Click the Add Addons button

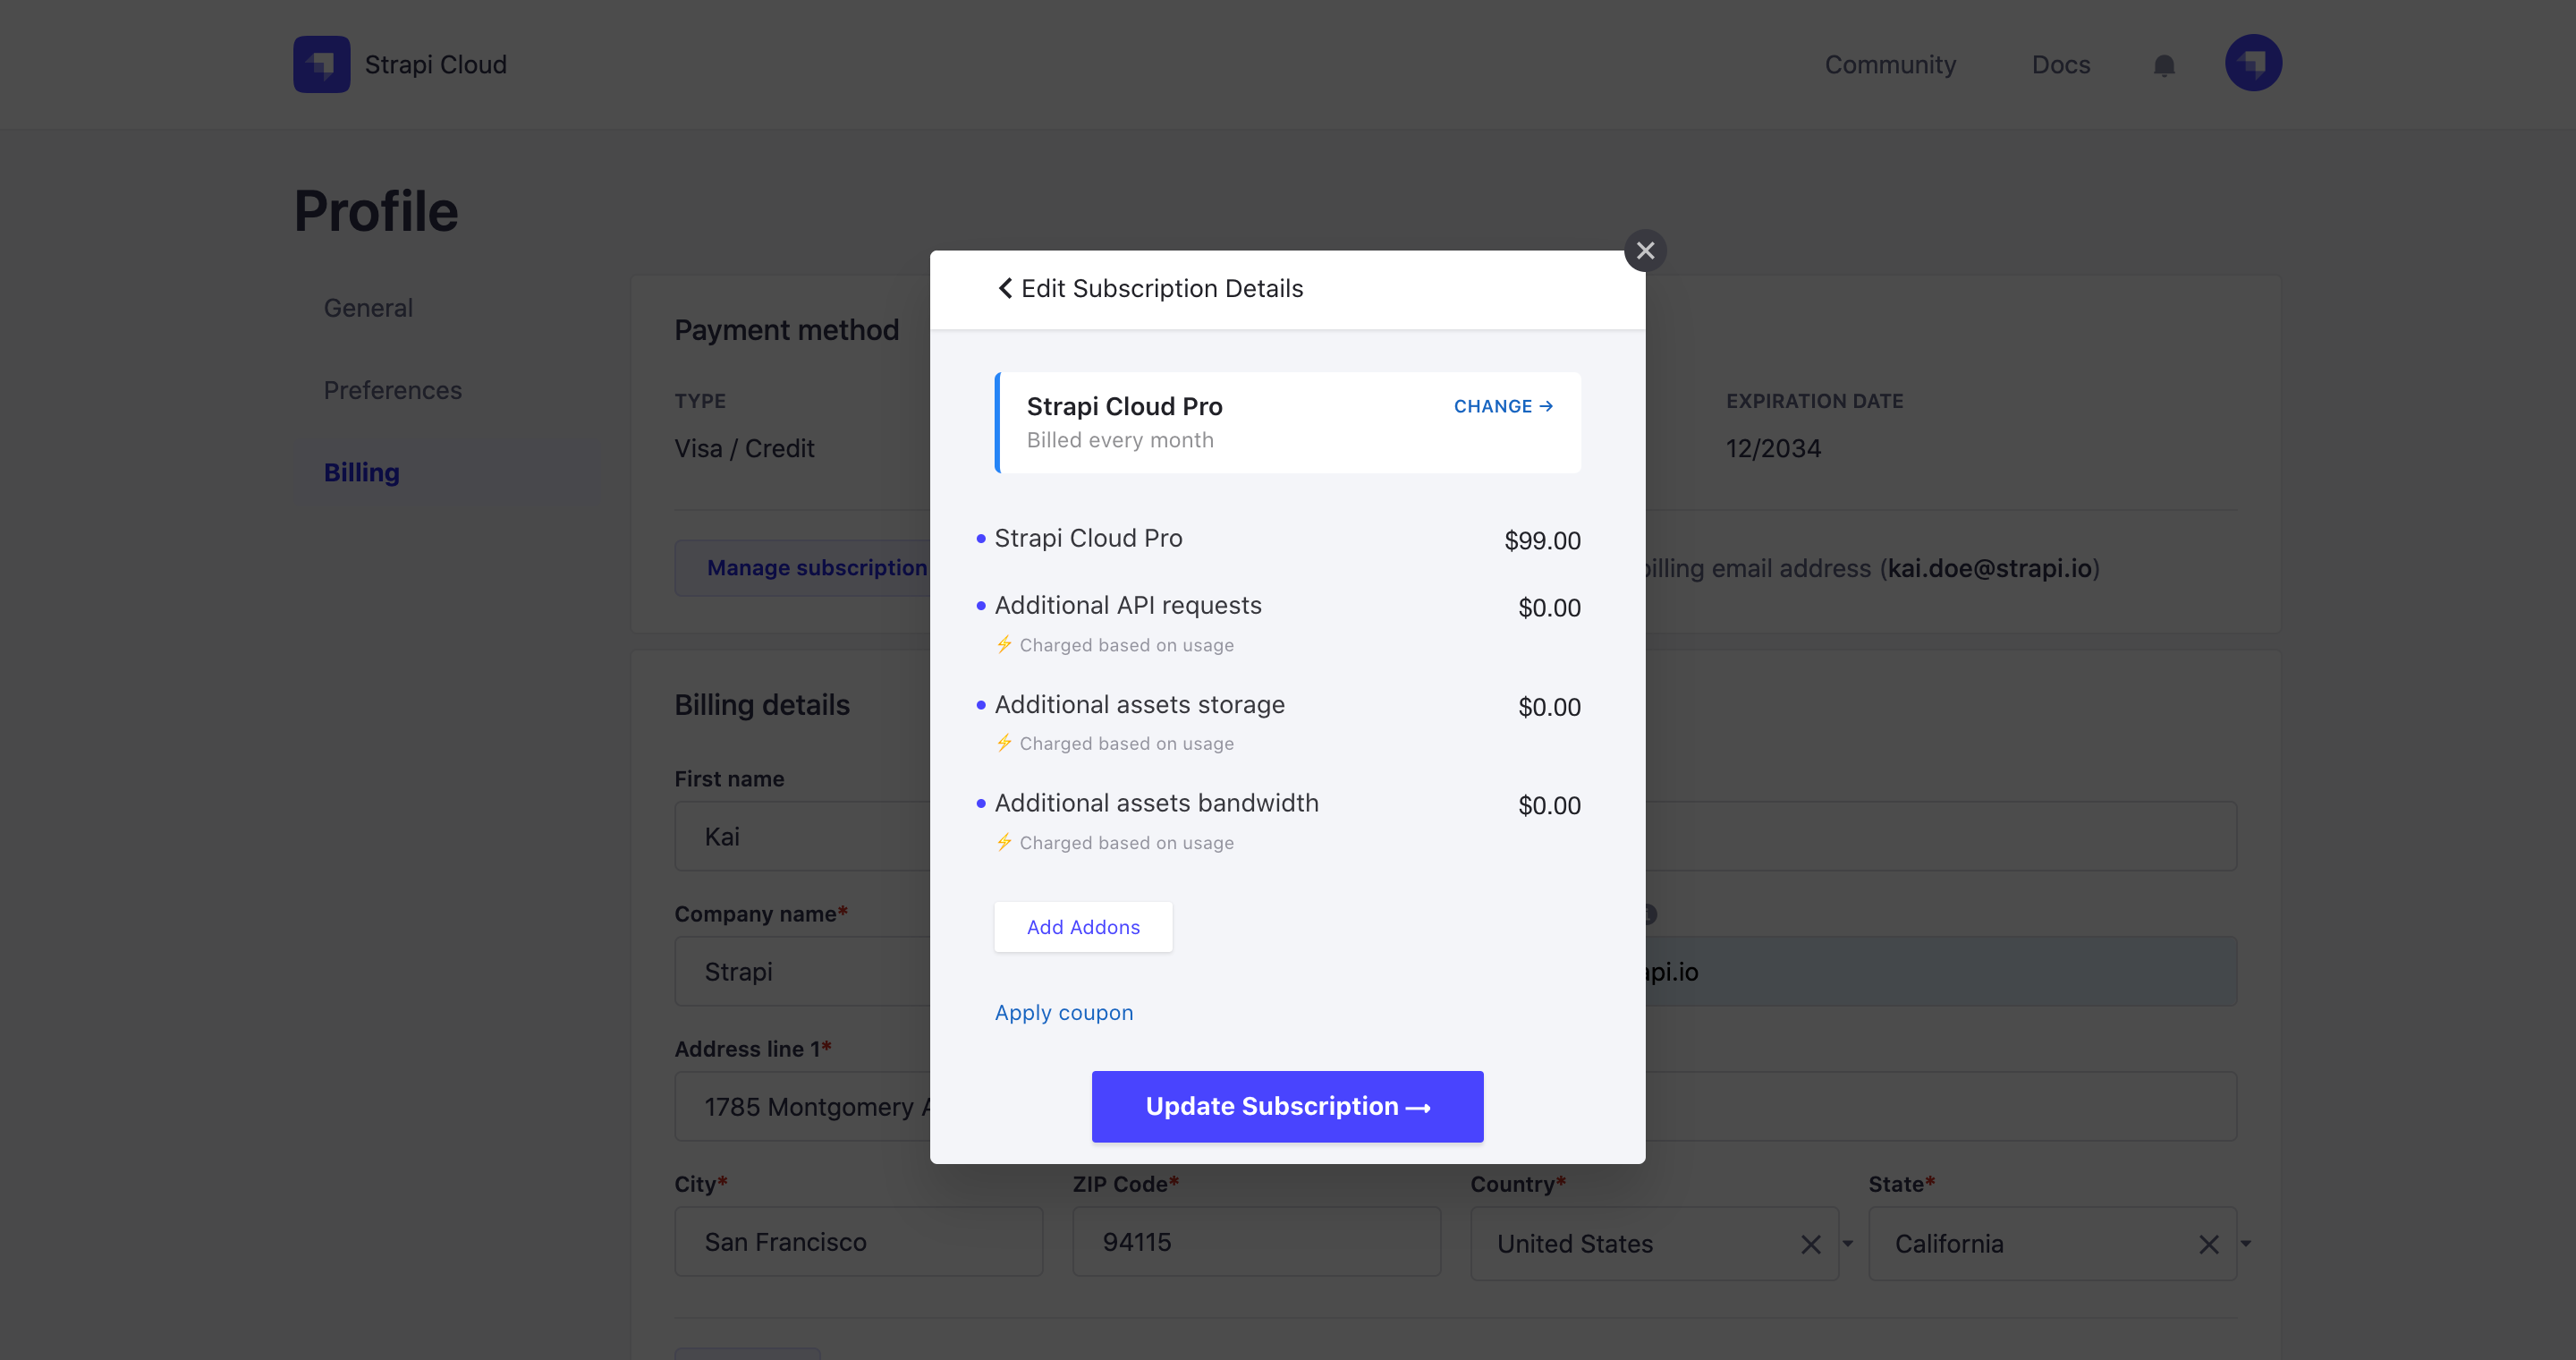pos(1083,927)
